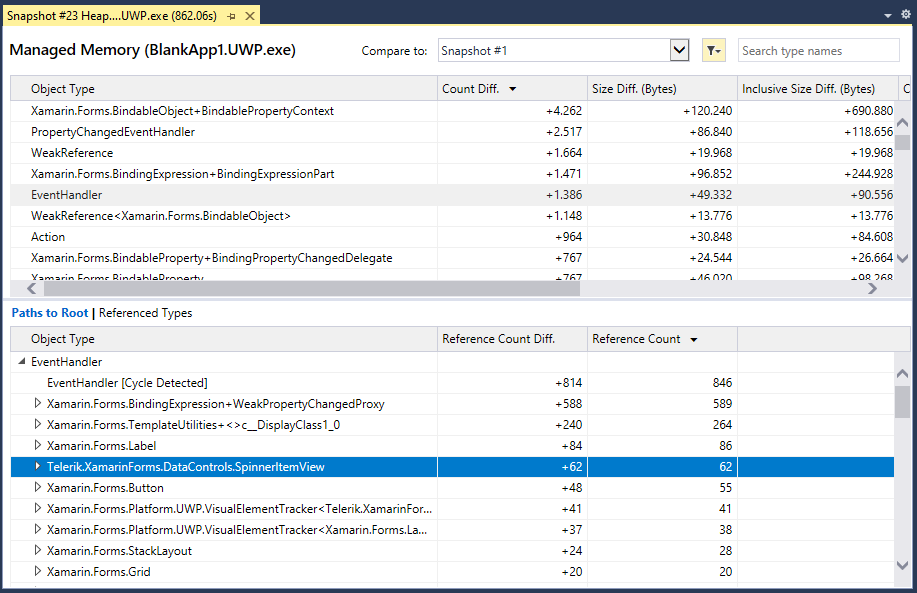Switch to the Paths to Root view
This screenshot has height=593, width=917.
point(50,313)
